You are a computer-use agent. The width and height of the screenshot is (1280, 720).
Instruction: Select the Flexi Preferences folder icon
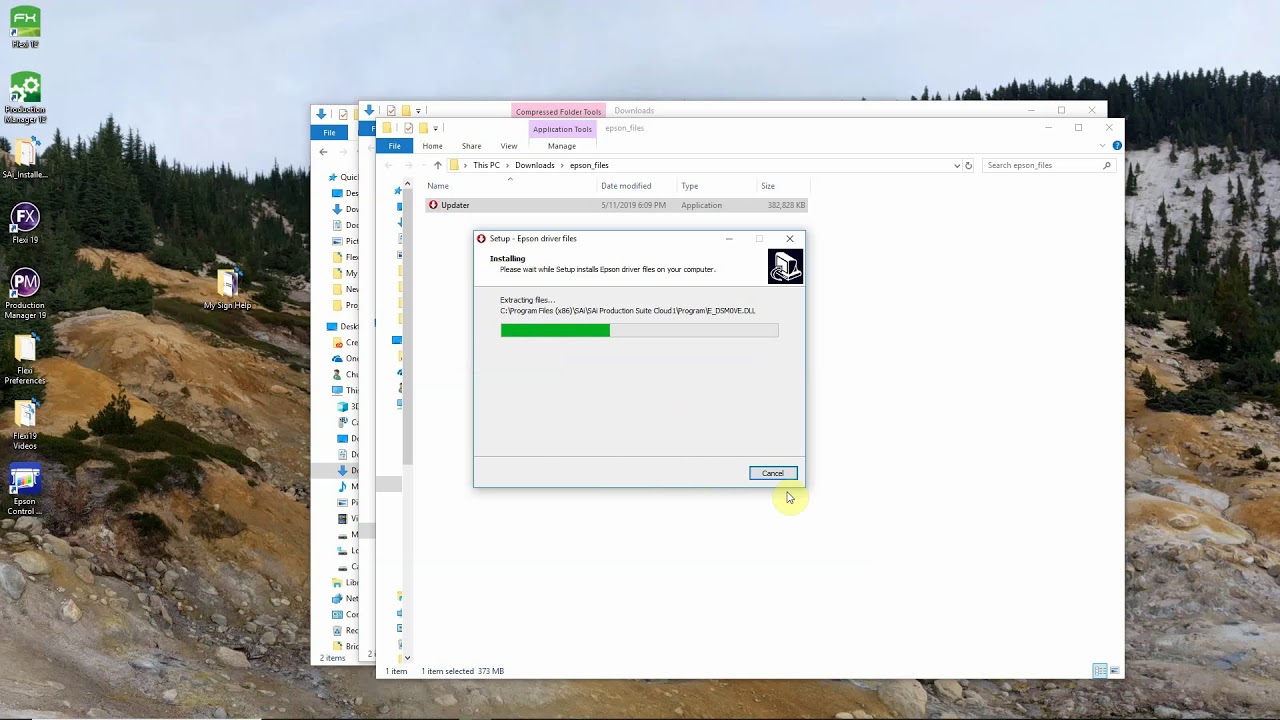pos(25,359)
